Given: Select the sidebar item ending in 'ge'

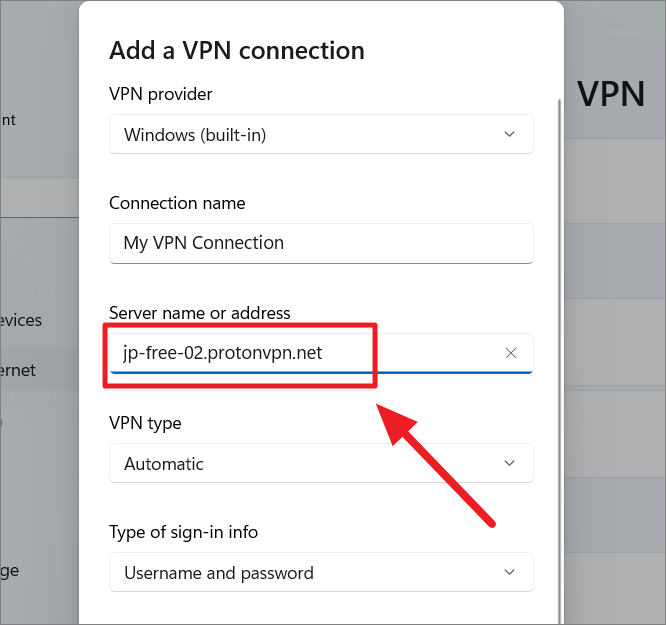Looking at the screenshot, I should pos(9,571).
